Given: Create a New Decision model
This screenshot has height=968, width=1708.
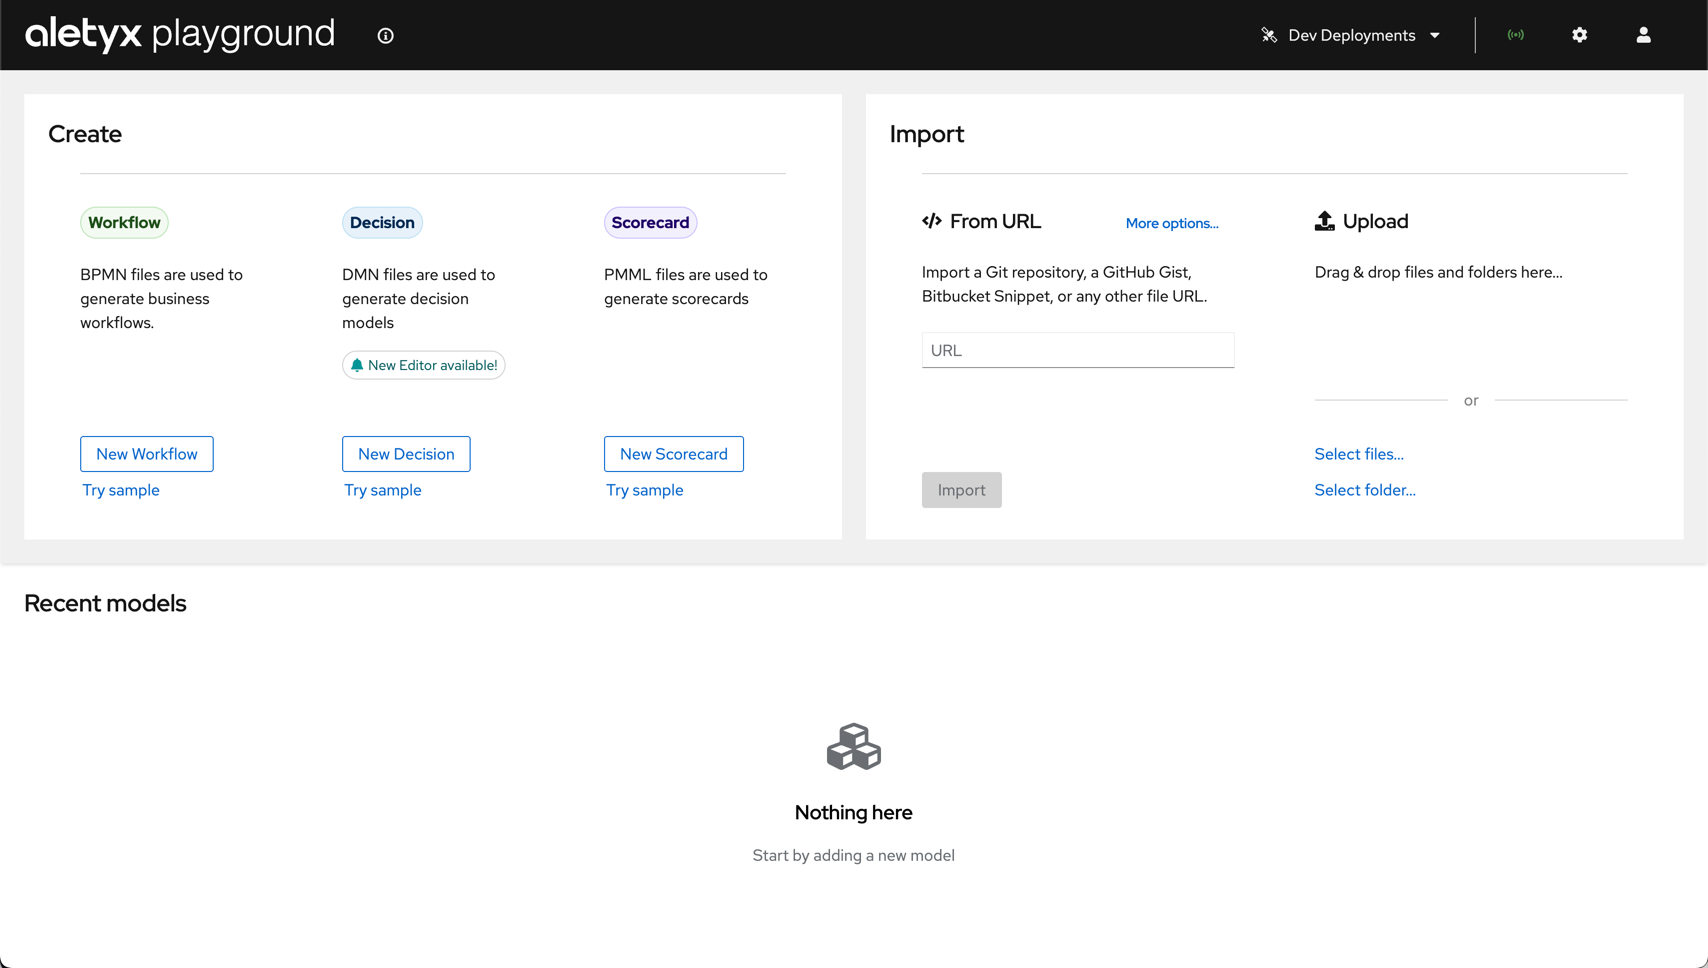Looking at the screenshot, I should coord(406,454).
